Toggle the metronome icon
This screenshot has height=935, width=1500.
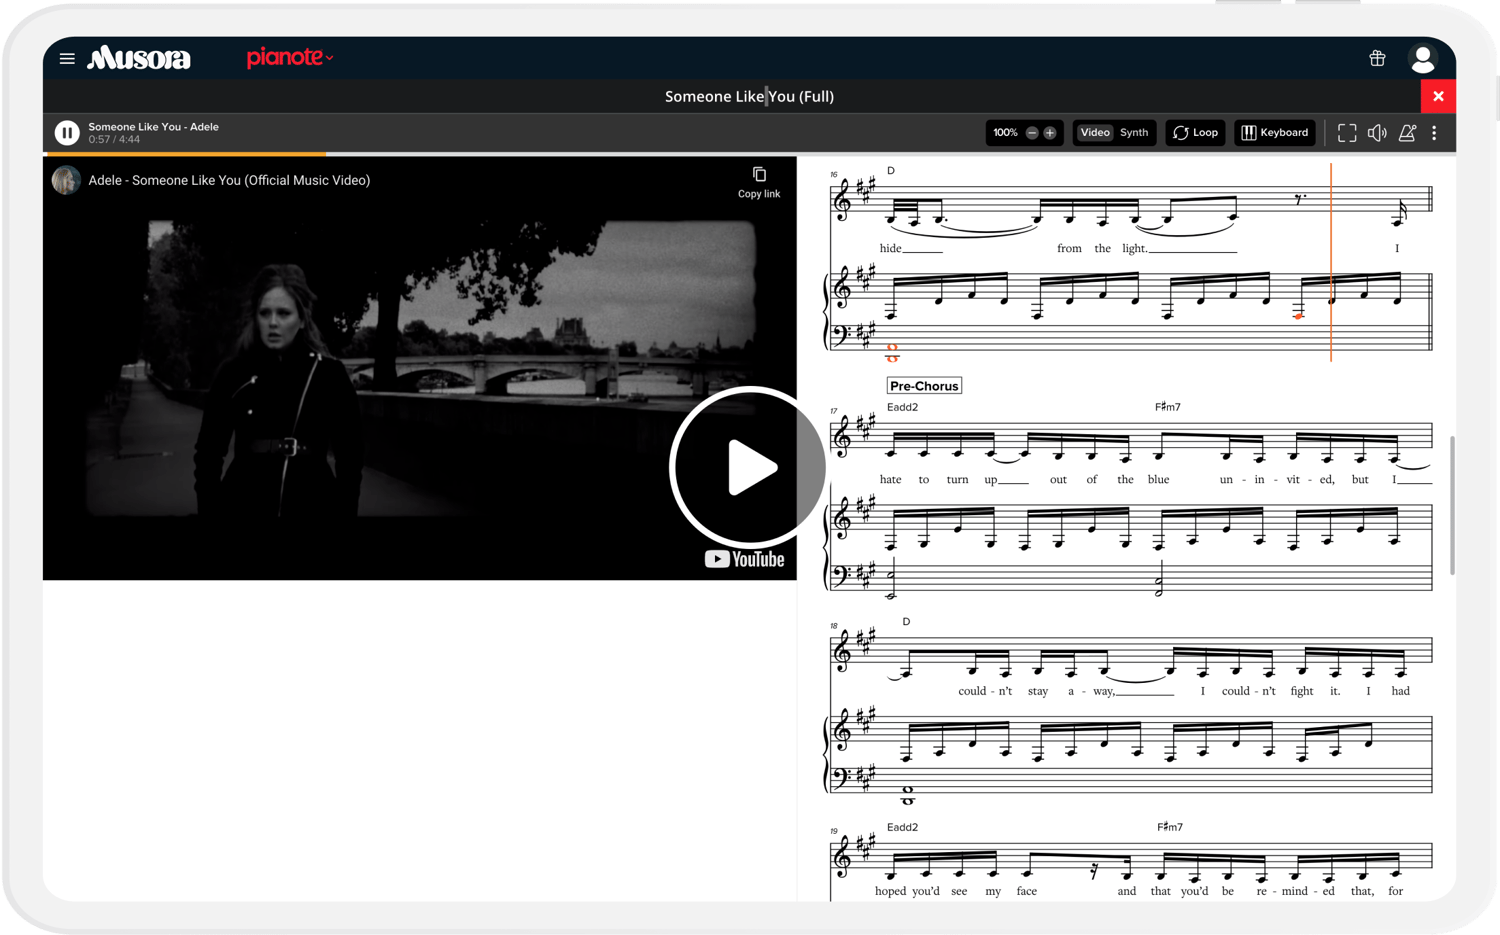[x=1407, y=133]
